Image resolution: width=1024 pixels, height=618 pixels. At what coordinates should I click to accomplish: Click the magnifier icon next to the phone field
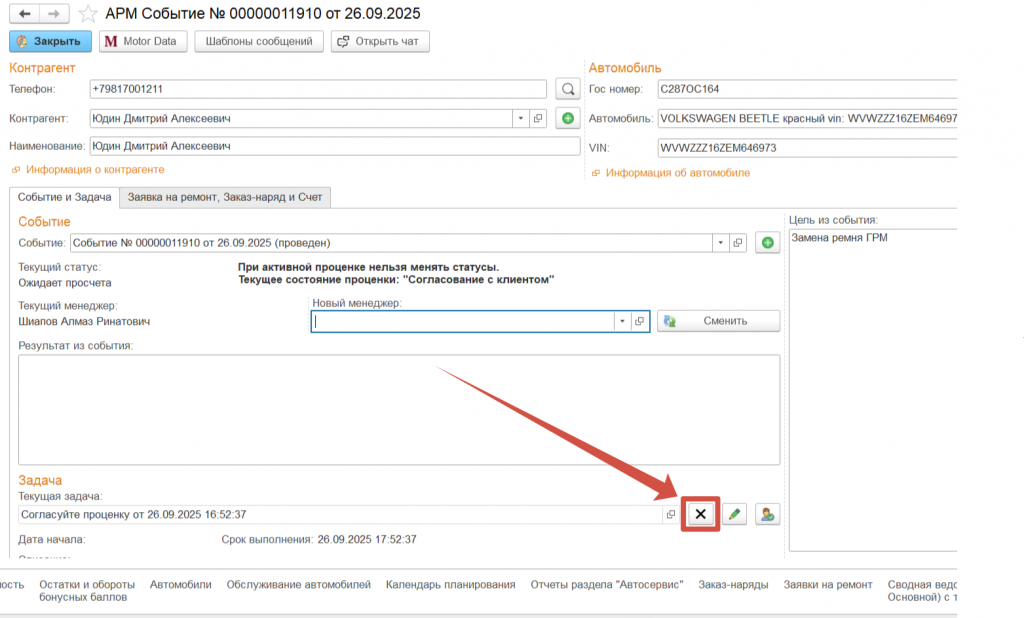(x=568, y=89)
